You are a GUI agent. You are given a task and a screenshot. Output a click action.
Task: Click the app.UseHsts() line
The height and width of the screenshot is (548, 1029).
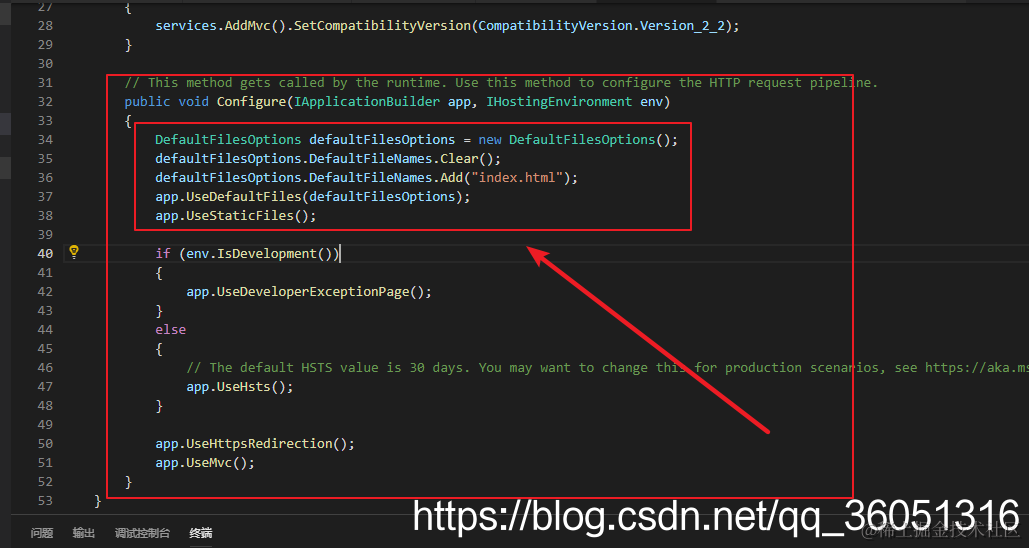240,387
